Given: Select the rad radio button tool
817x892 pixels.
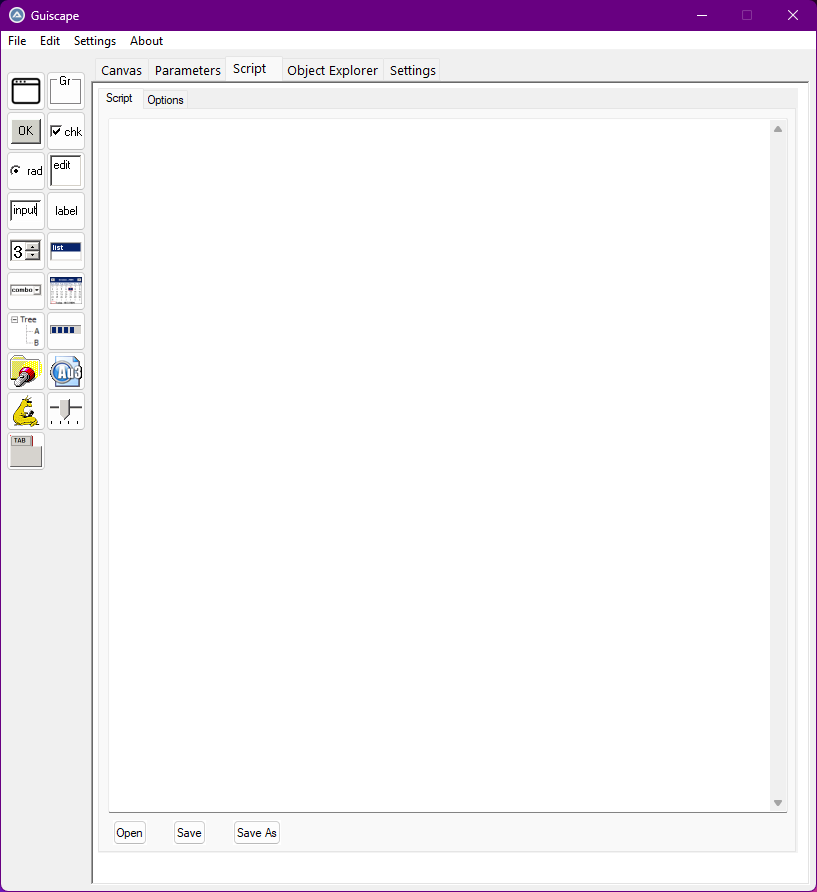Looking at the screenshot, I should (26, 171).
